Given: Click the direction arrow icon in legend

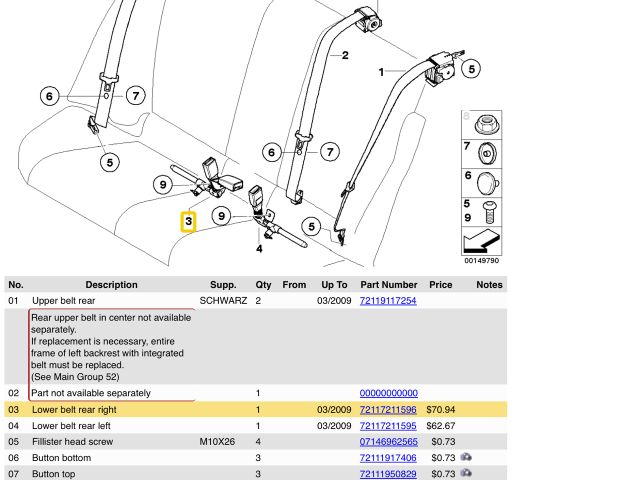Looking at the screenshot, I should [481, 243].
